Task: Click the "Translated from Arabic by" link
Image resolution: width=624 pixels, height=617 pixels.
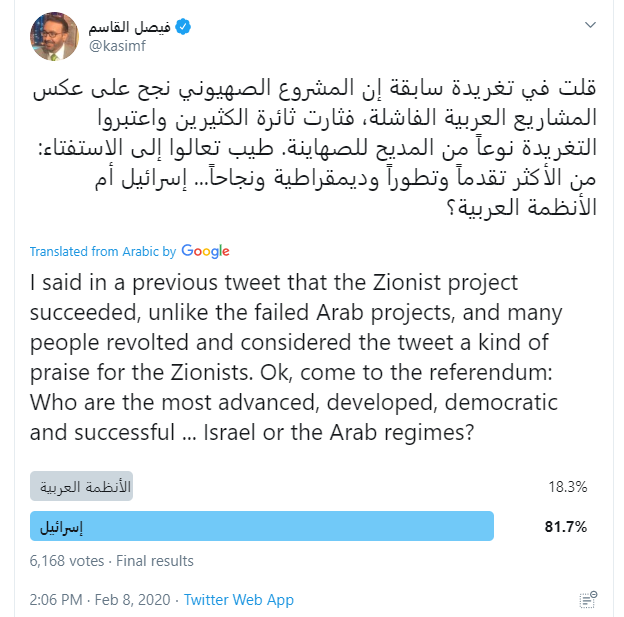Action: click(103, 252)
